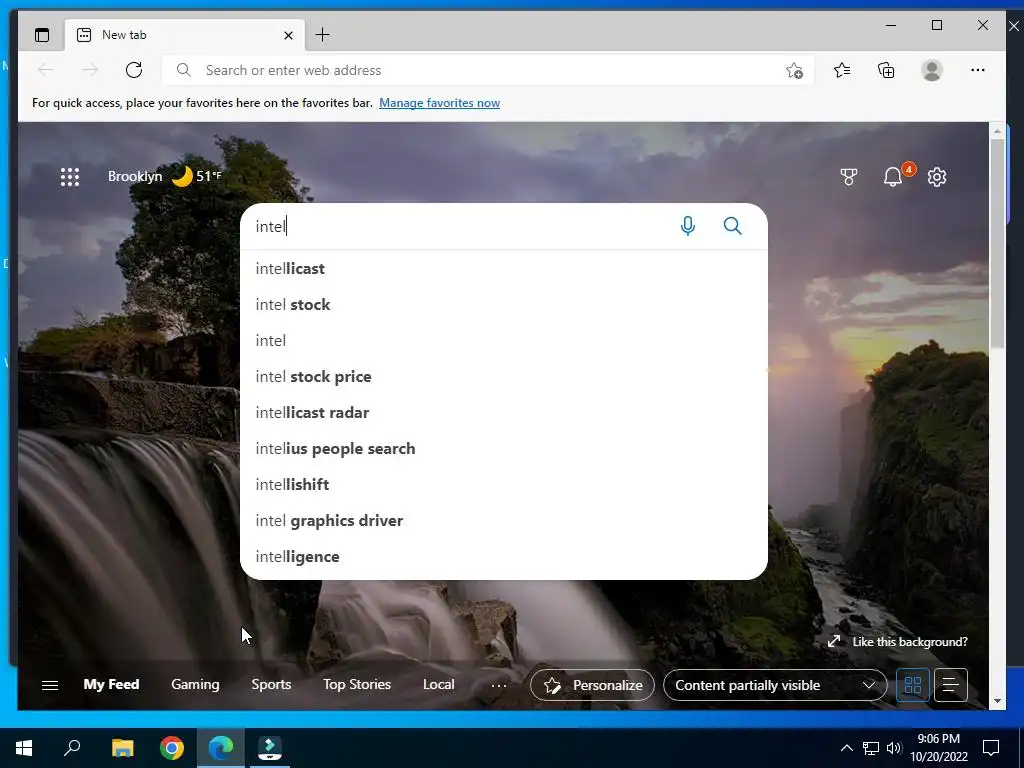
Task: Click the browser Forward arrow
Action: pyautogui.click(x=90, y=70)
